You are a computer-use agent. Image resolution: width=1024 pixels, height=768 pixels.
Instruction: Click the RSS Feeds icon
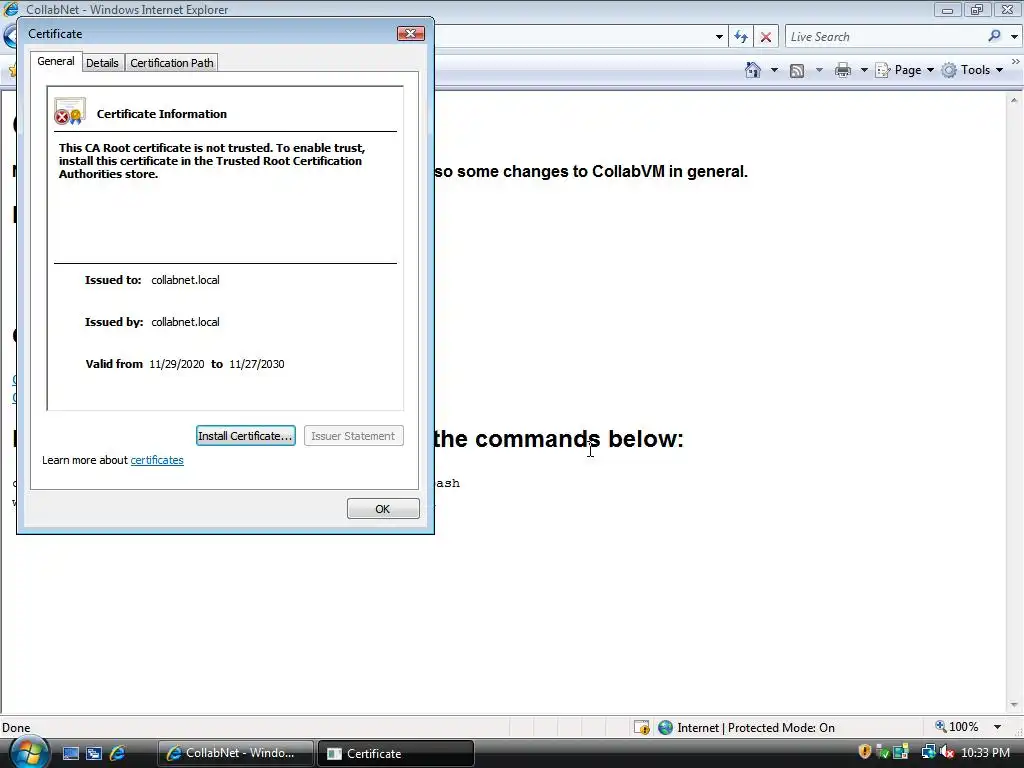797,71
